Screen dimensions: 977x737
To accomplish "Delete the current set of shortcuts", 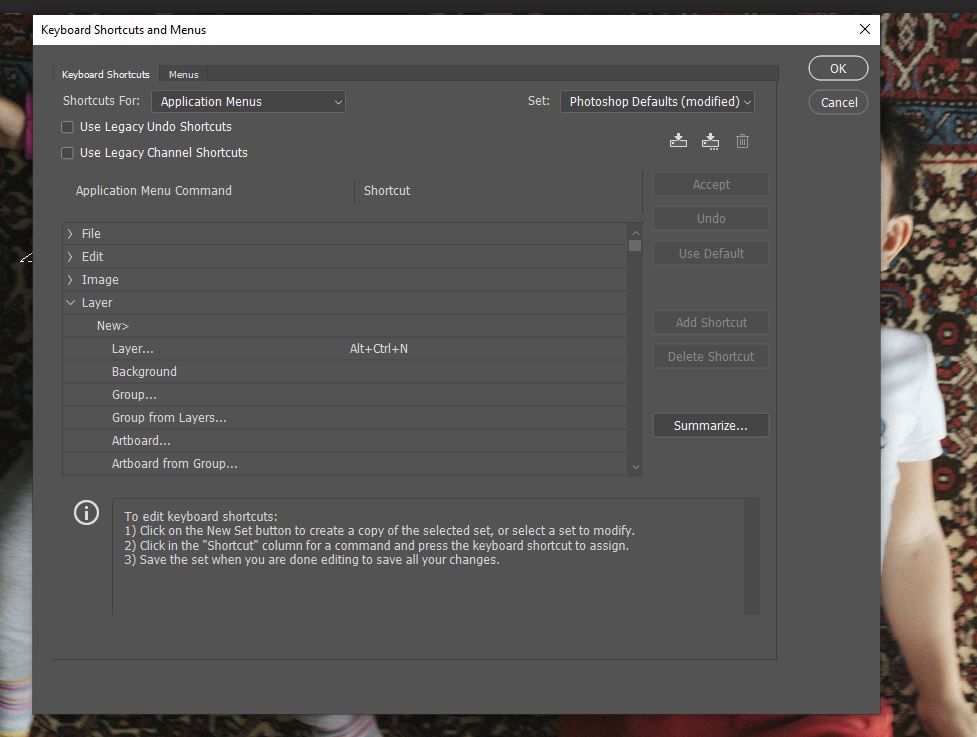I will (742, 141).
